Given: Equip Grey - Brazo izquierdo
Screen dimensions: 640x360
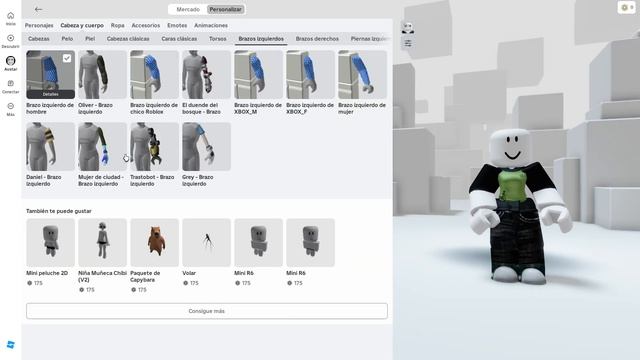Looking at the screenshot, I should (207, 147).
